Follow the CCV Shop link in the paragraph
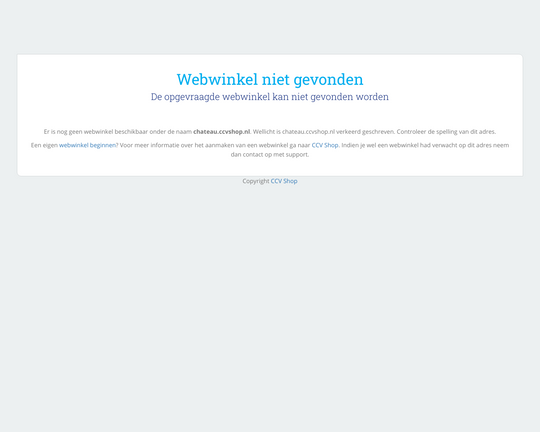Image resolution: width=540 pixels, height=432 pixels. [325, 145]
